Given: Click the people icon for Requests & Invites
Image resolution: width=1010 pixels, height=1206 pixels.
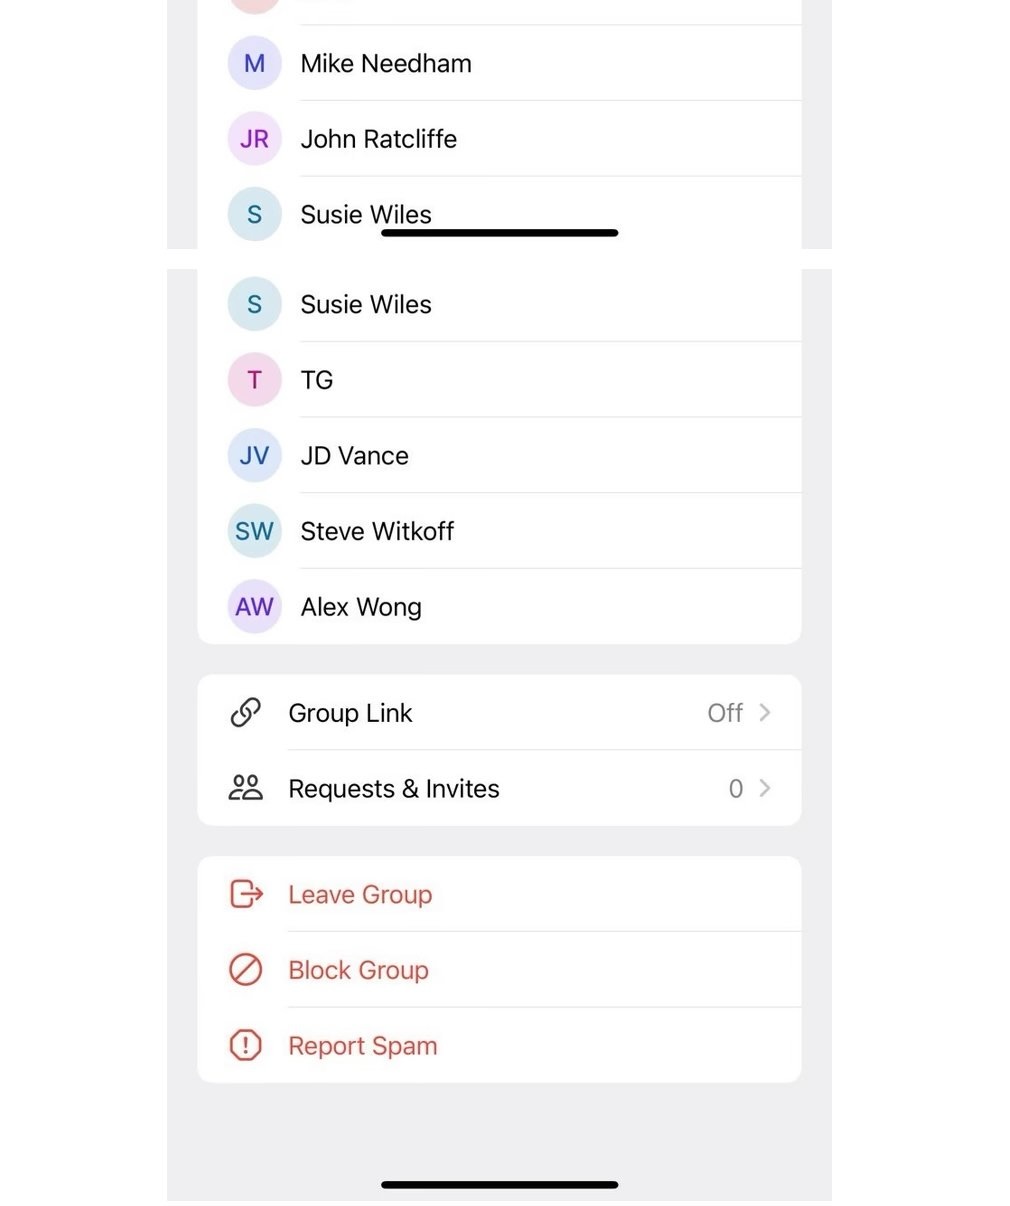Looking at the screenshot, I should 246,788.
